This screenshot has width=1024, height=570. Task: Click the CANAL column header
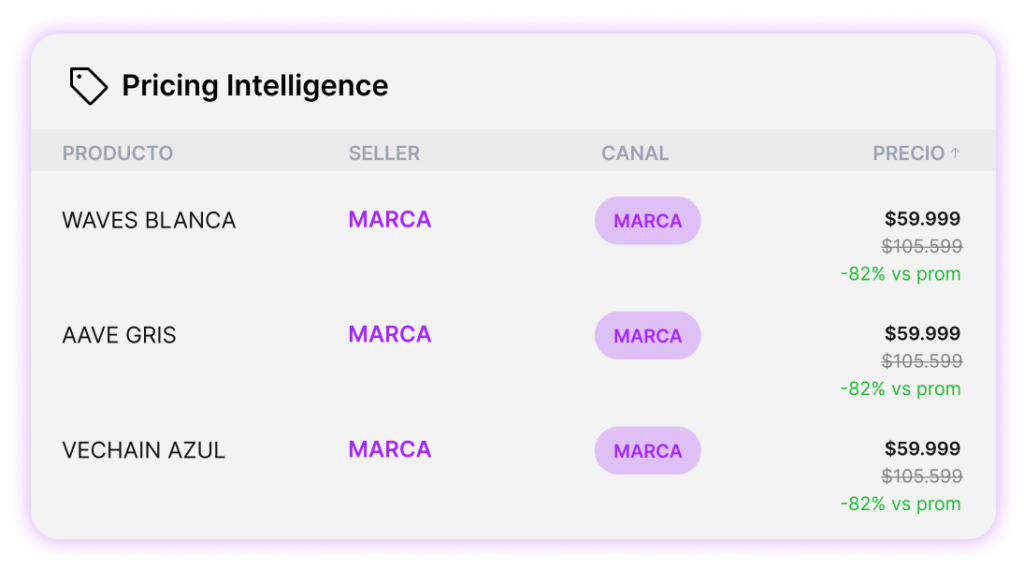point(635,153)
